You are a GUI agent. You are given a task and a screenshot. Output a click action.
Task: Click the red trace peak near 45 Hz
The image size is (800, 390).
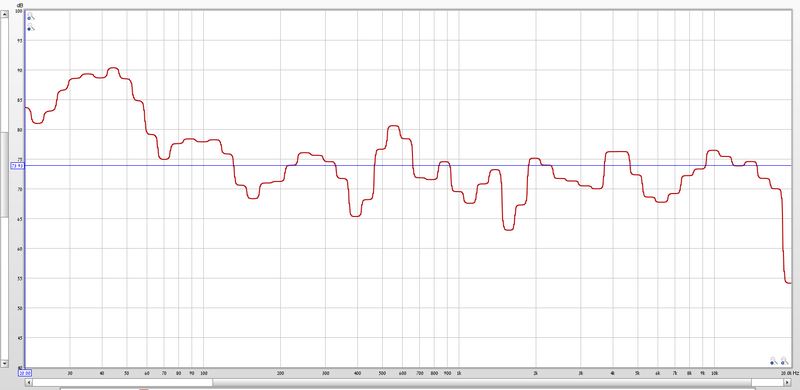point(113,68)
